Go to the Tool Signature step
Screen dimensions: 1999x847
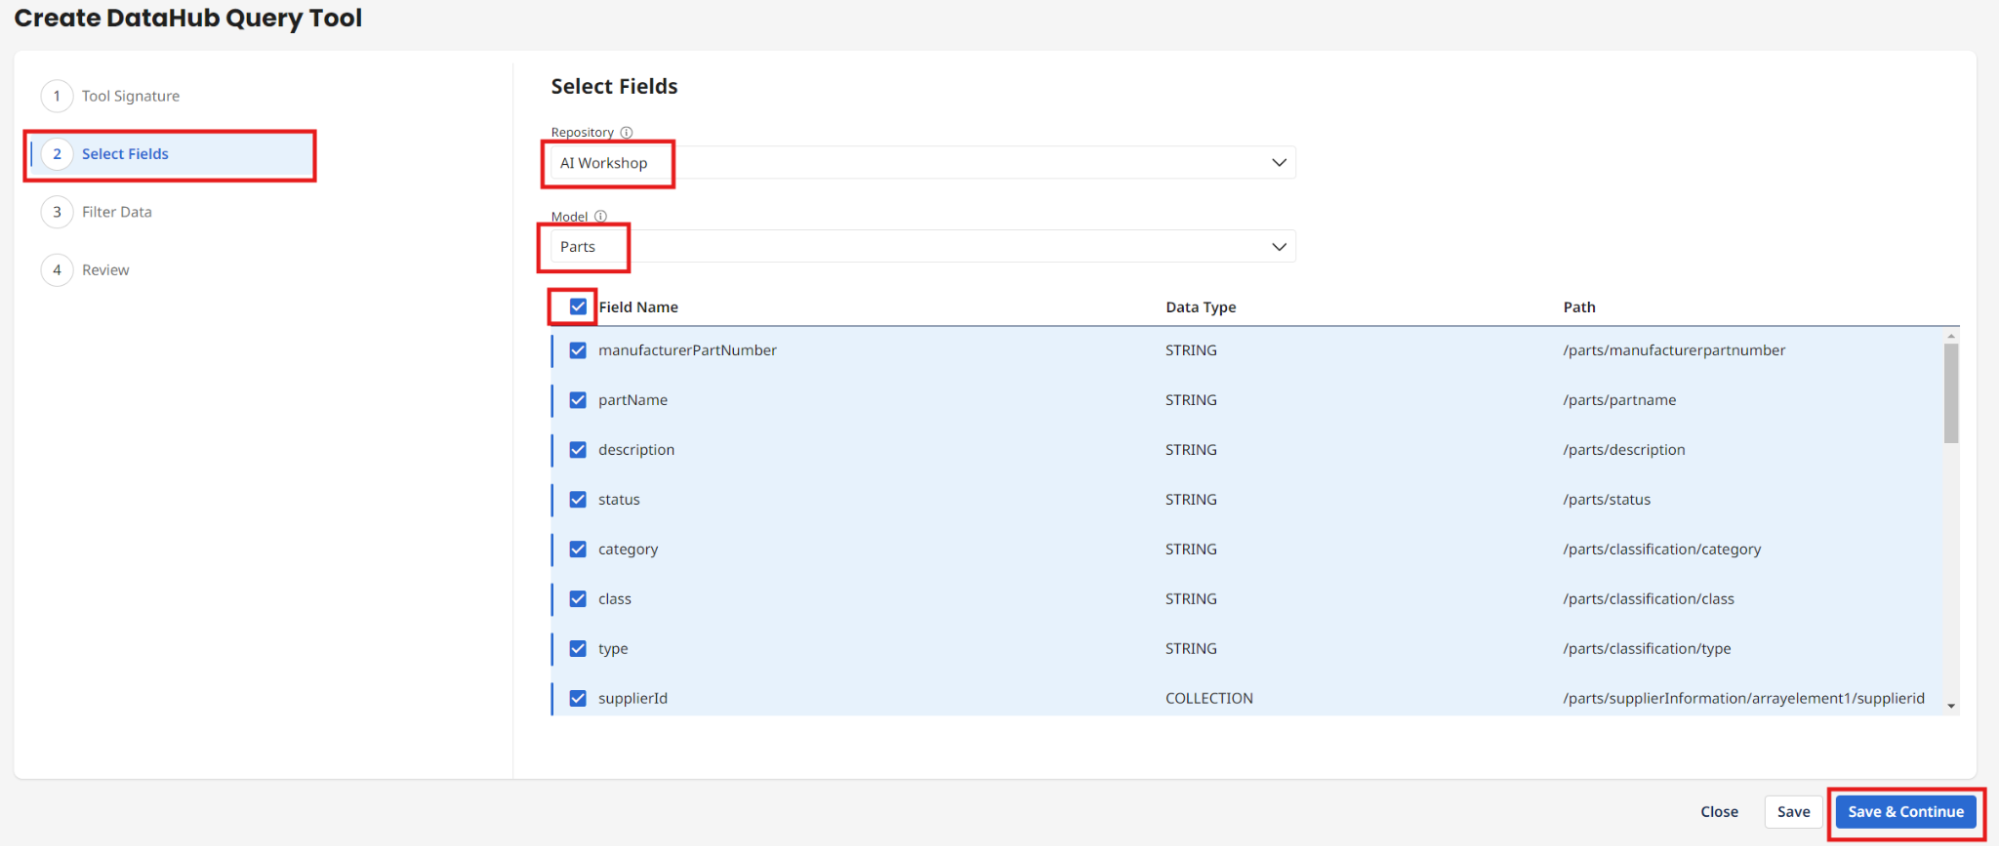point(130,96)
